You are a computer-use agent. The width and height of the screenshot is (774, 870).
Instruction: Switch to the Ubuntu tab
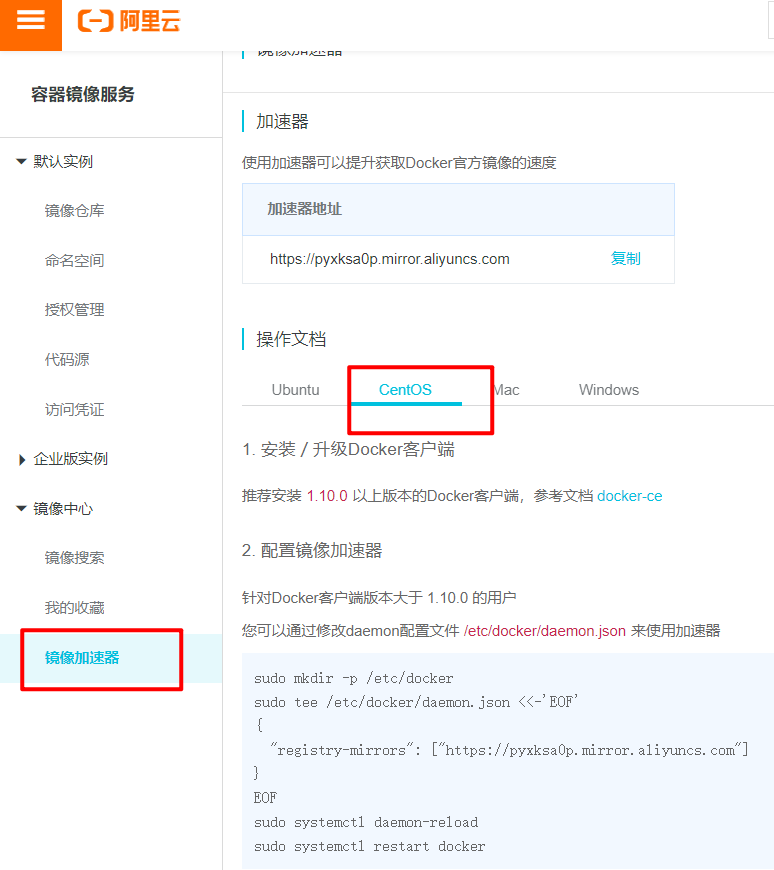pyautogui.click(x=295, y=390)
